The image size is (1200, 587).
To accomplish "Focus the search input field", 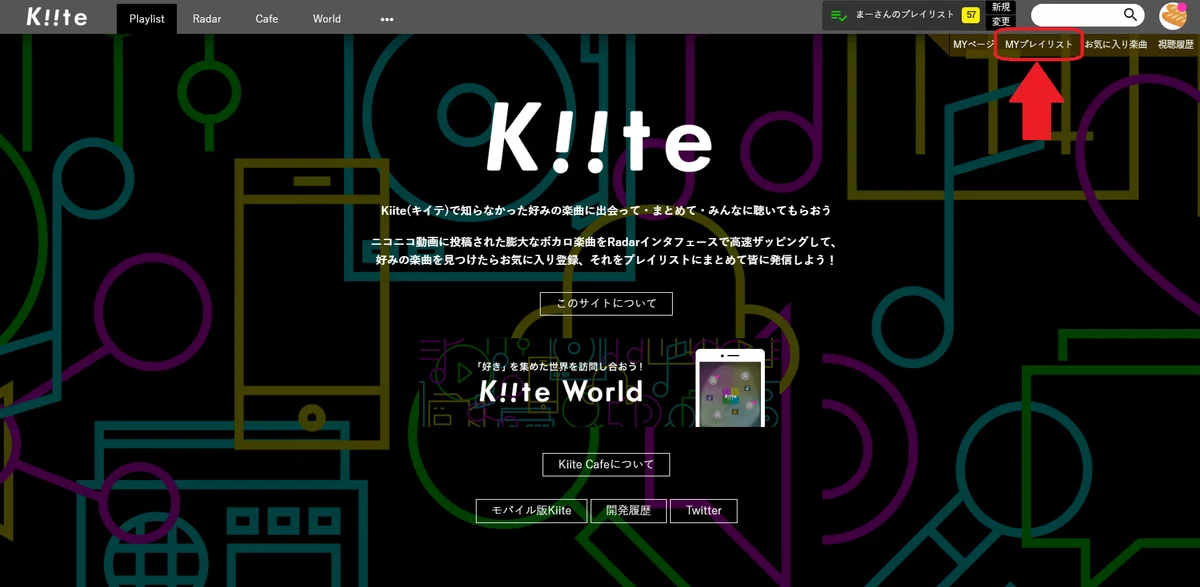I will 1077,15.
